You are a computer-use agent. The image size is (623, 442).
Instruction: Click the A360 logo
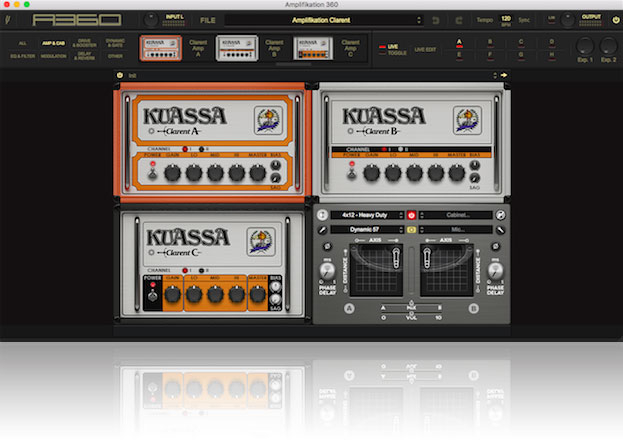77,20
